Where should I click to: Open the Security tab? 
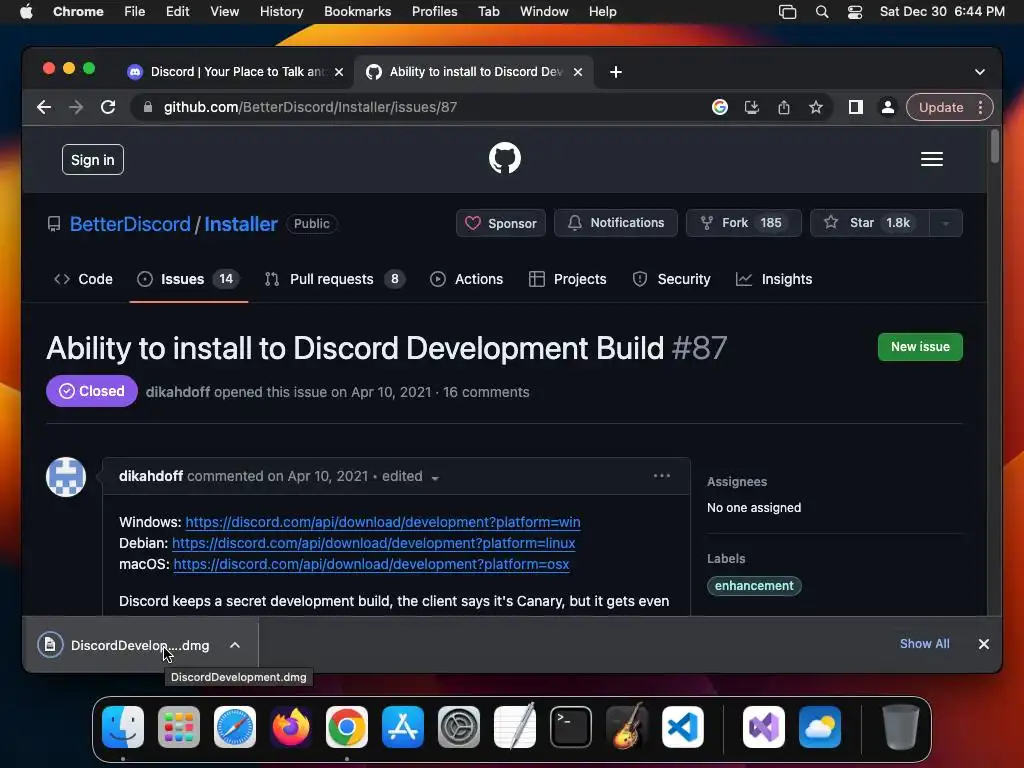pos(671,279)
